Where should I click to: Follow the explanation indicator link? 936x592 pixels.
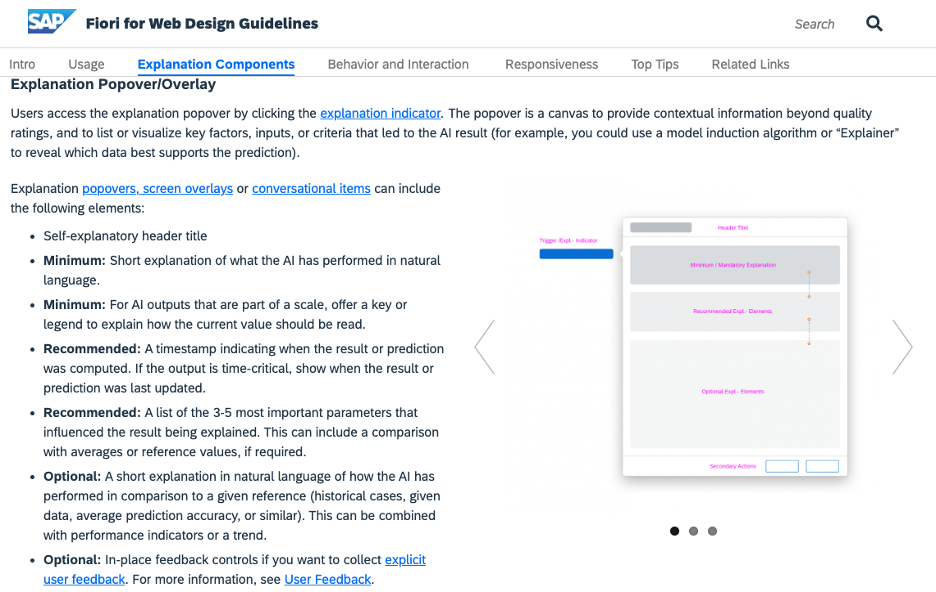380,113
